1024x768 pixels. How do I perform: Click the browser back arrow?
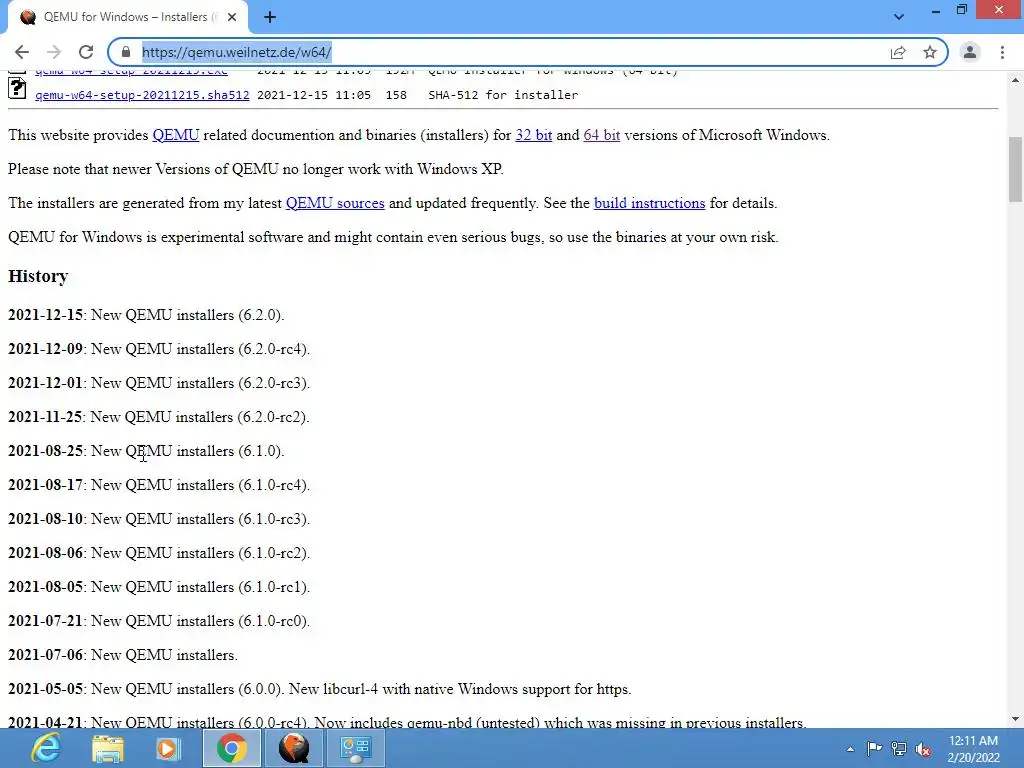(22, 52)
